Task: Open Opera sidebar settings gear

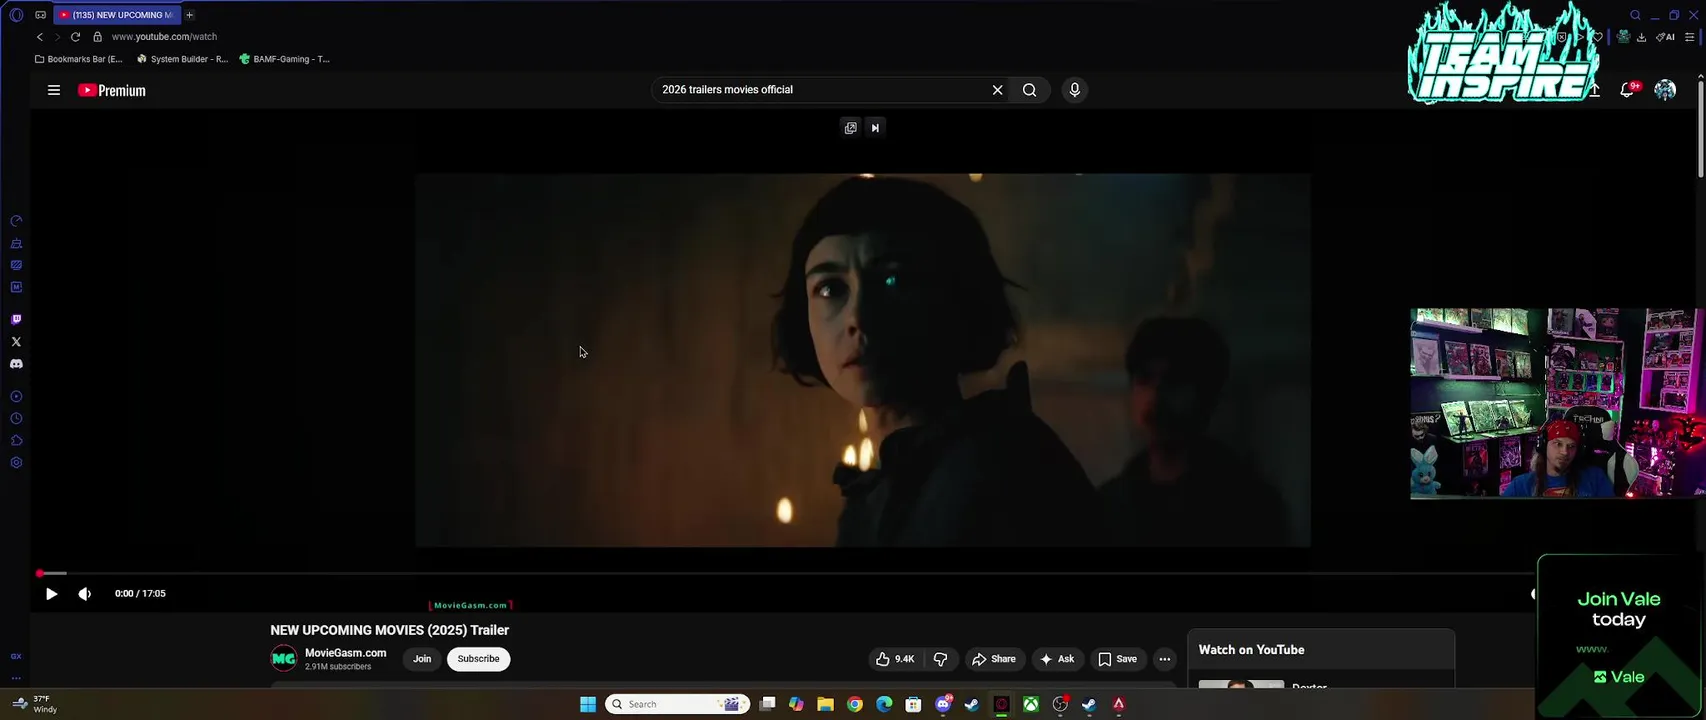Action: point(16,463)
